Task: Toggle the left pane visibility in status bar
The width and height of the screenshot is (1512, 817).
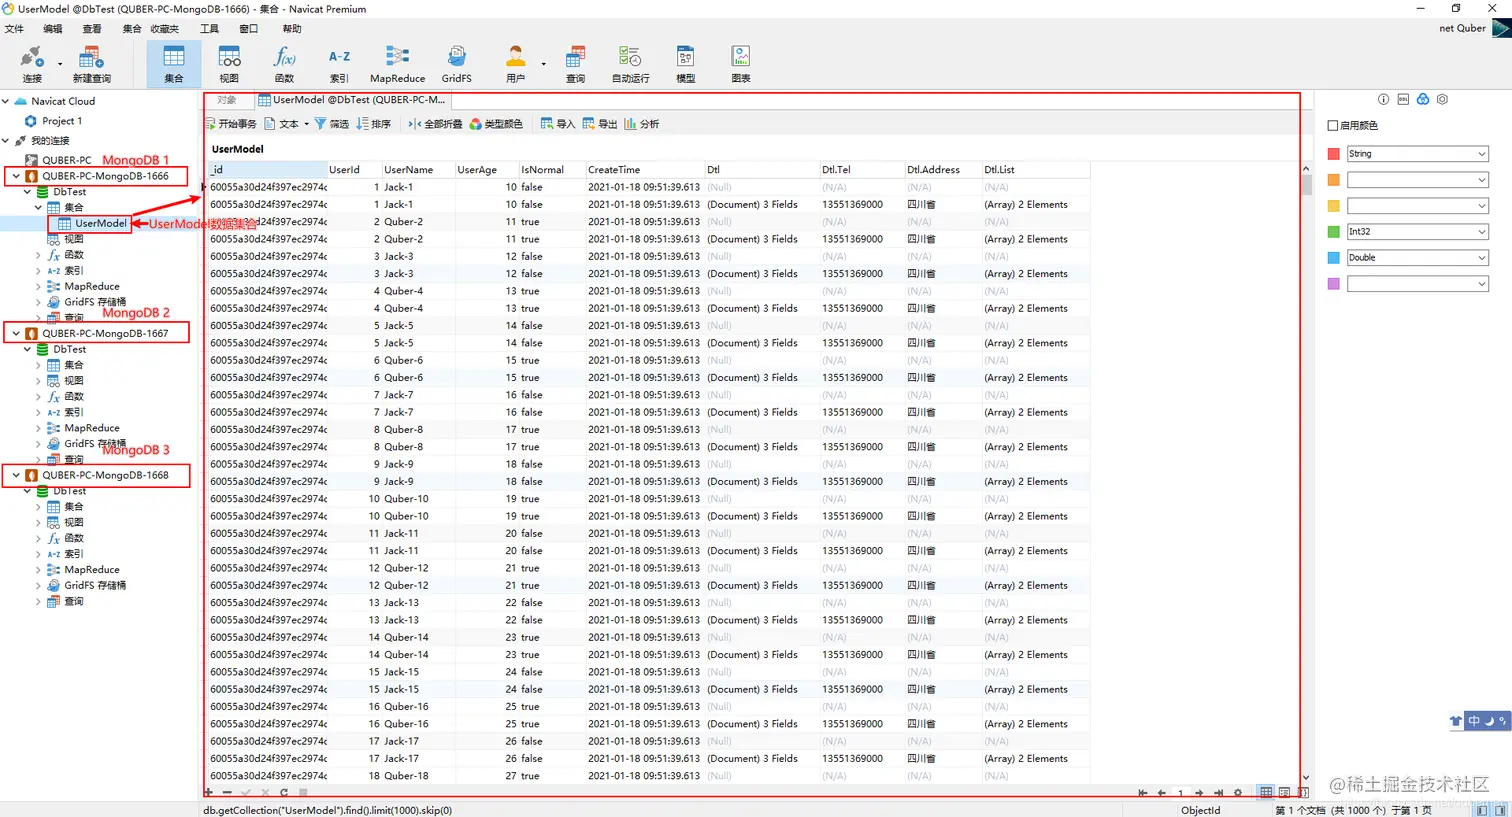Action: tap(1482, 810)
